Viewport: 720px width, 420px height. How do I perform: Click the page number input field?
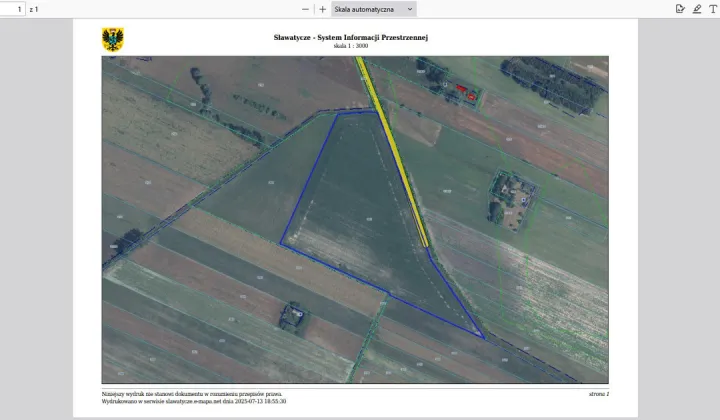click(x=14, y=9)
